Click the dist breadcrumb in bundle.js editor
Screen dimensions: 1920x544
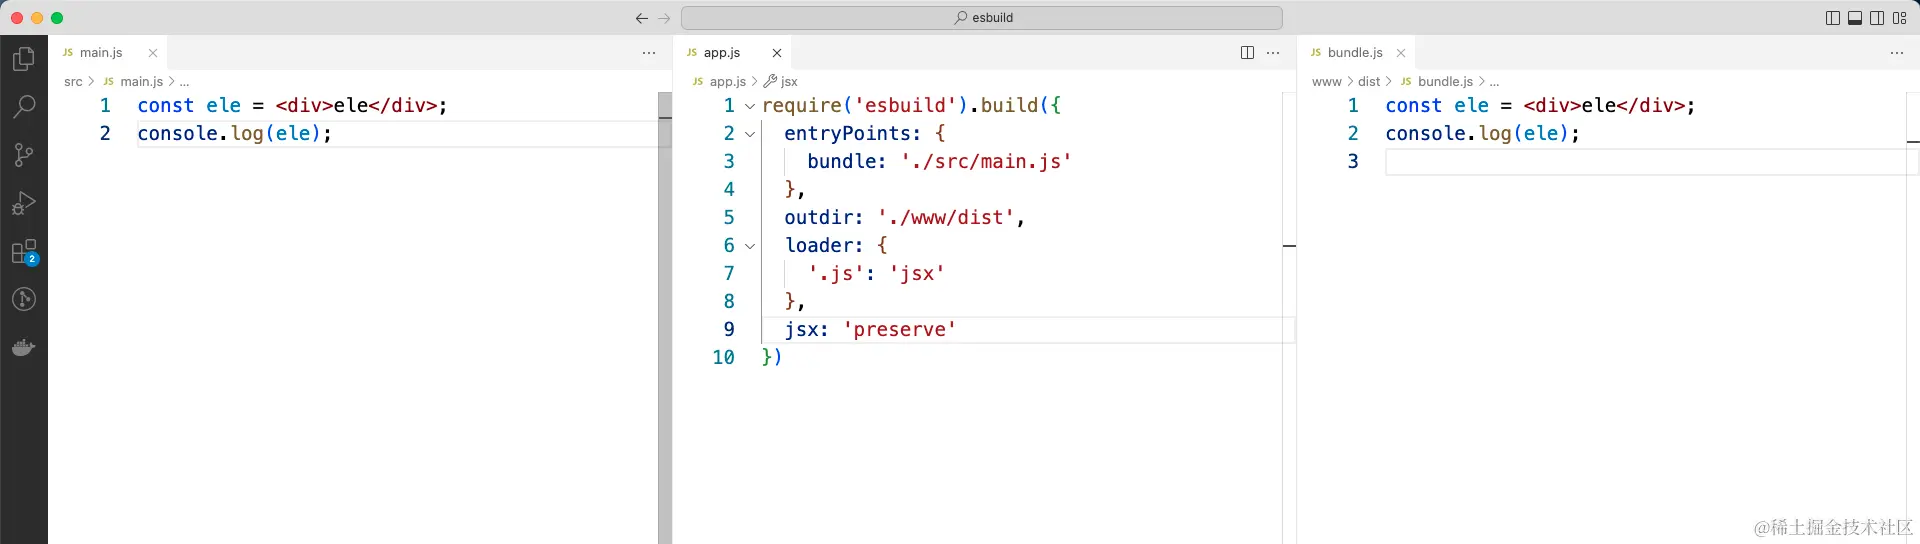(1369, 82)
